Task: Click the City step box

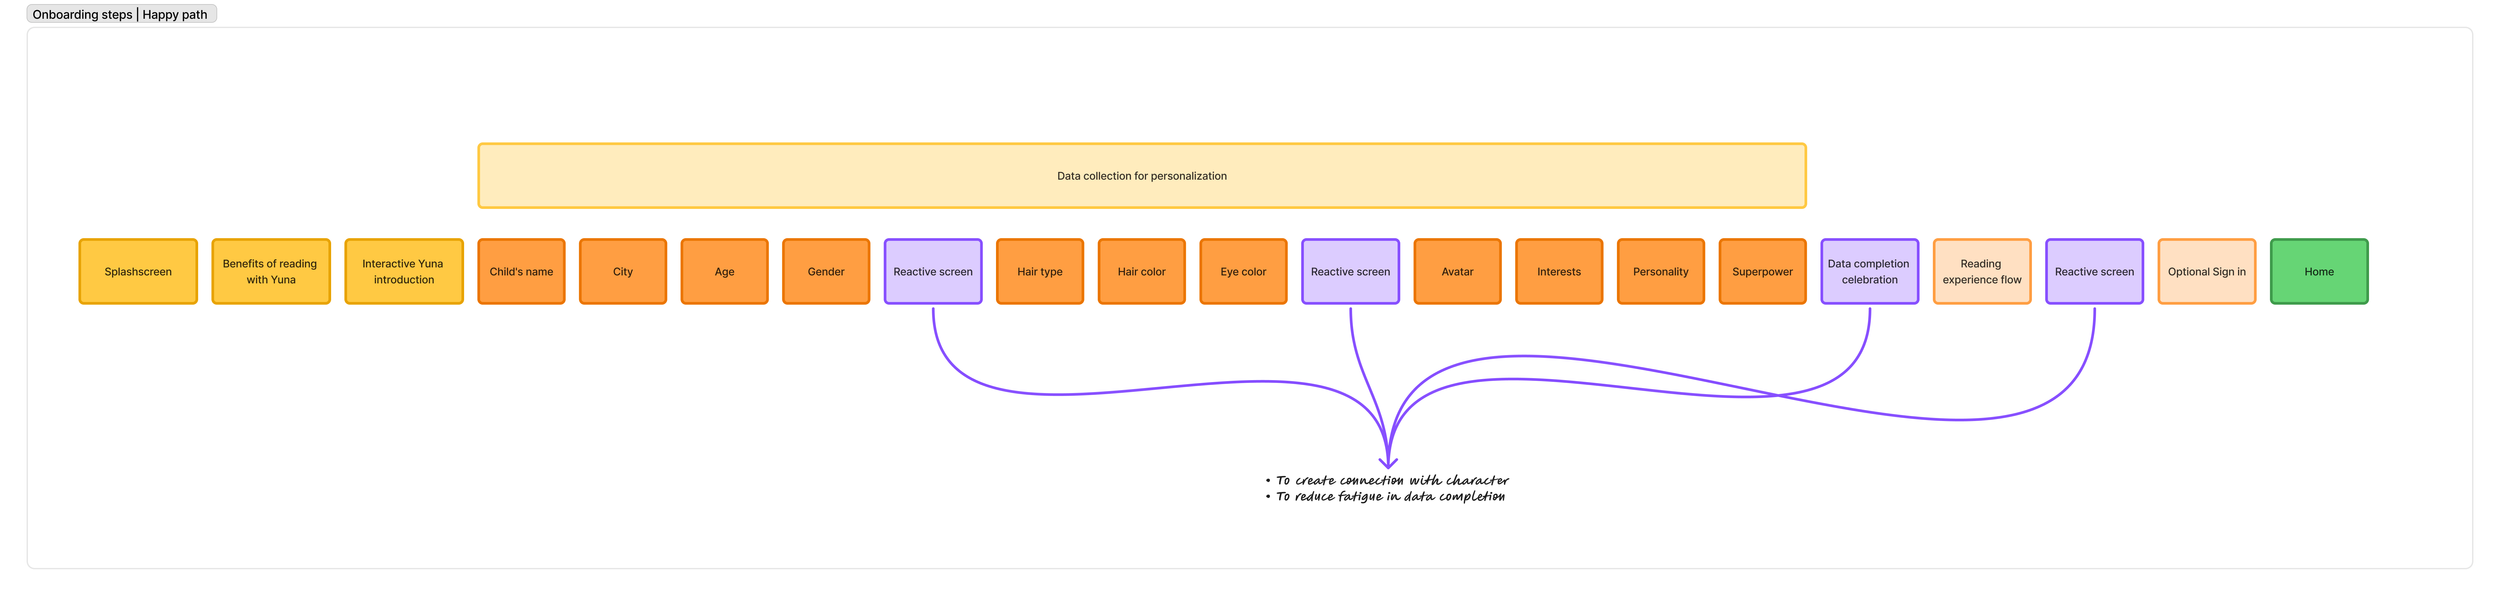Action: pos(623,271)
